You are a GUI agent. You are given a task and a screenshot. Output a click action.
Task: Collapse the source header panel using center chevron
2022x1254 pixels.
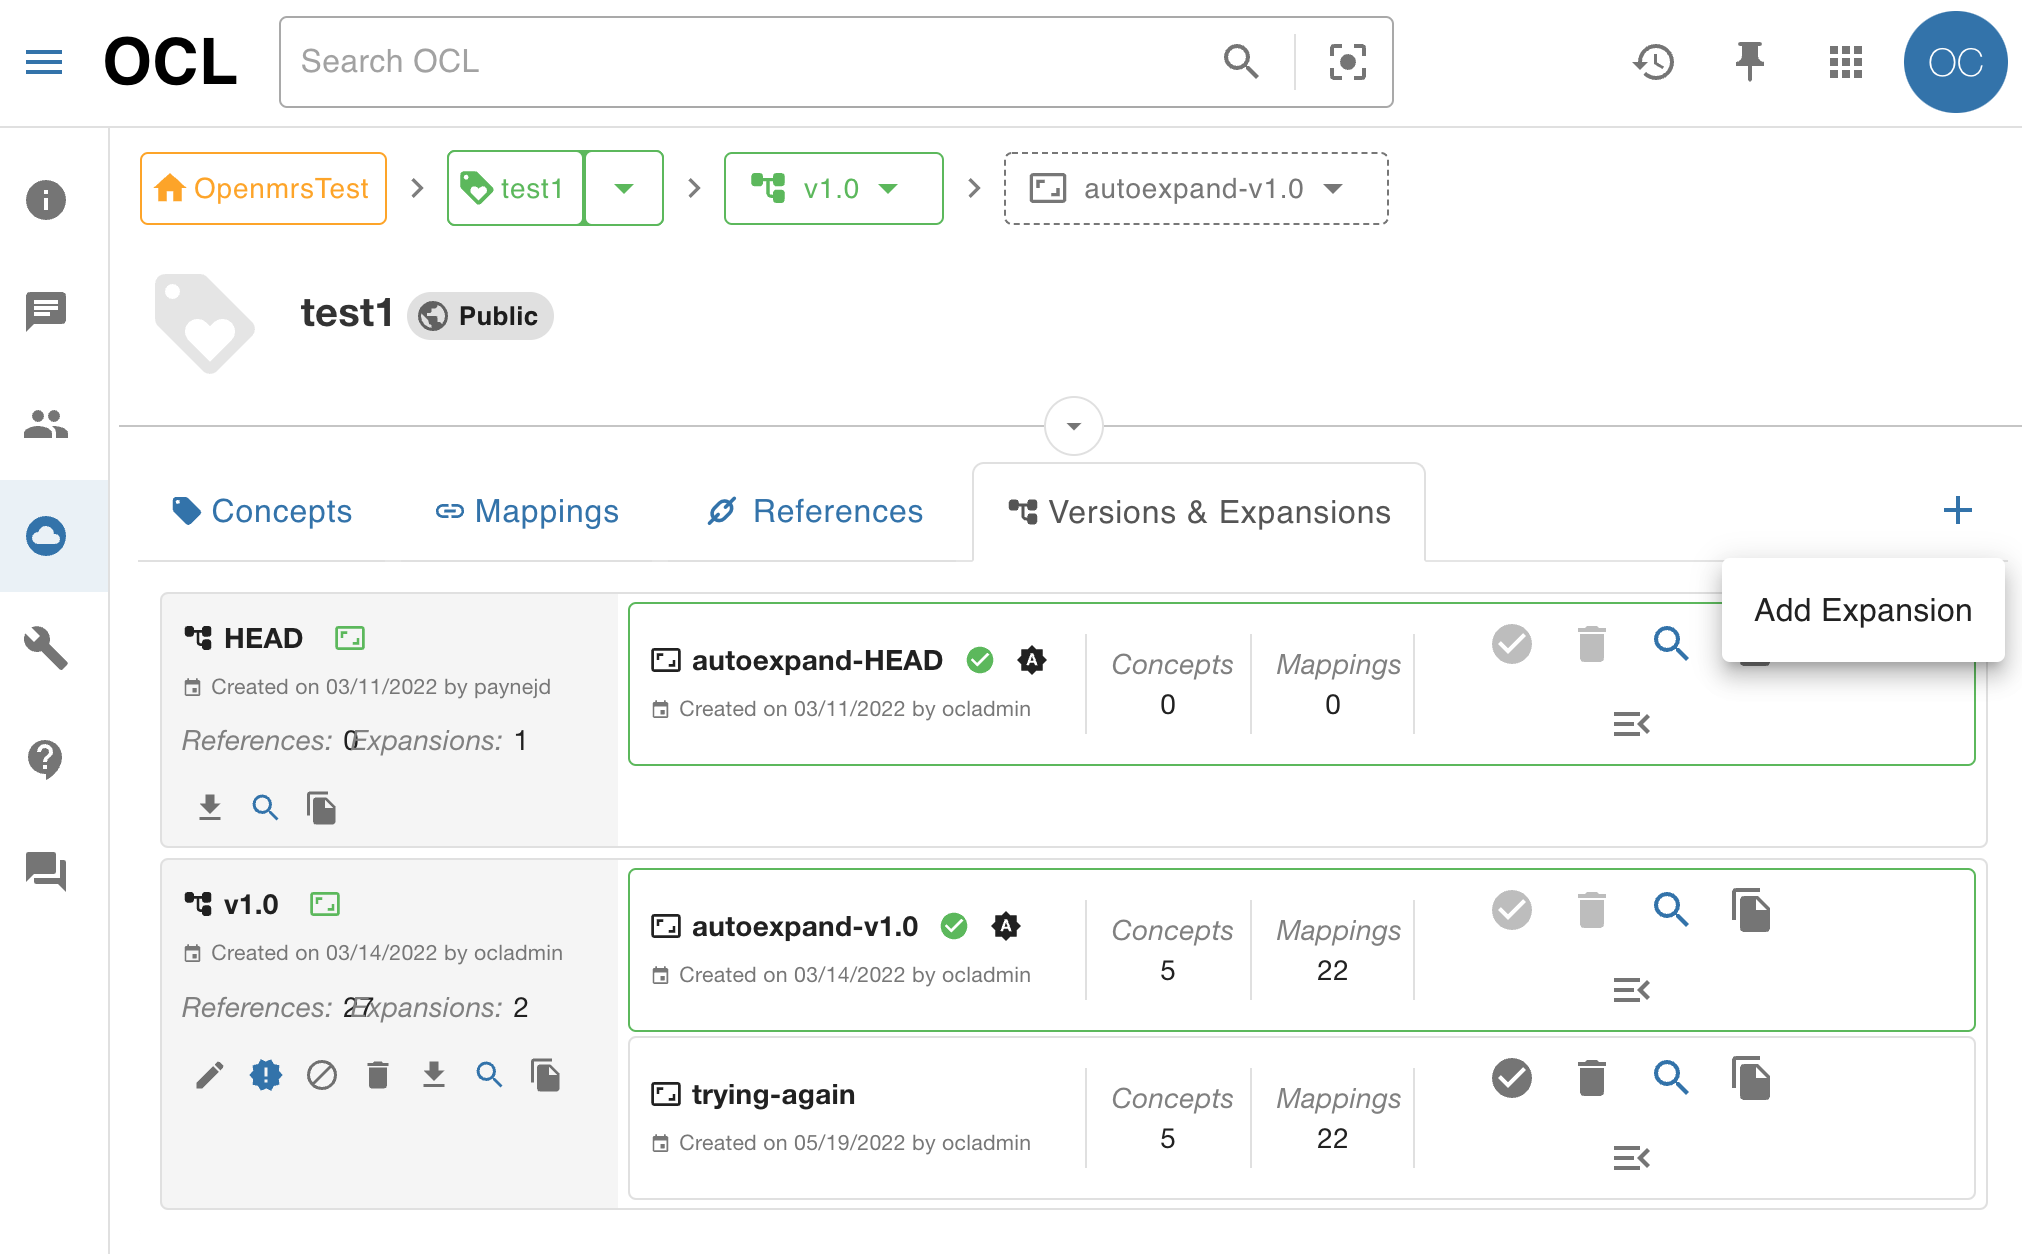click(x=1073, y=427)
